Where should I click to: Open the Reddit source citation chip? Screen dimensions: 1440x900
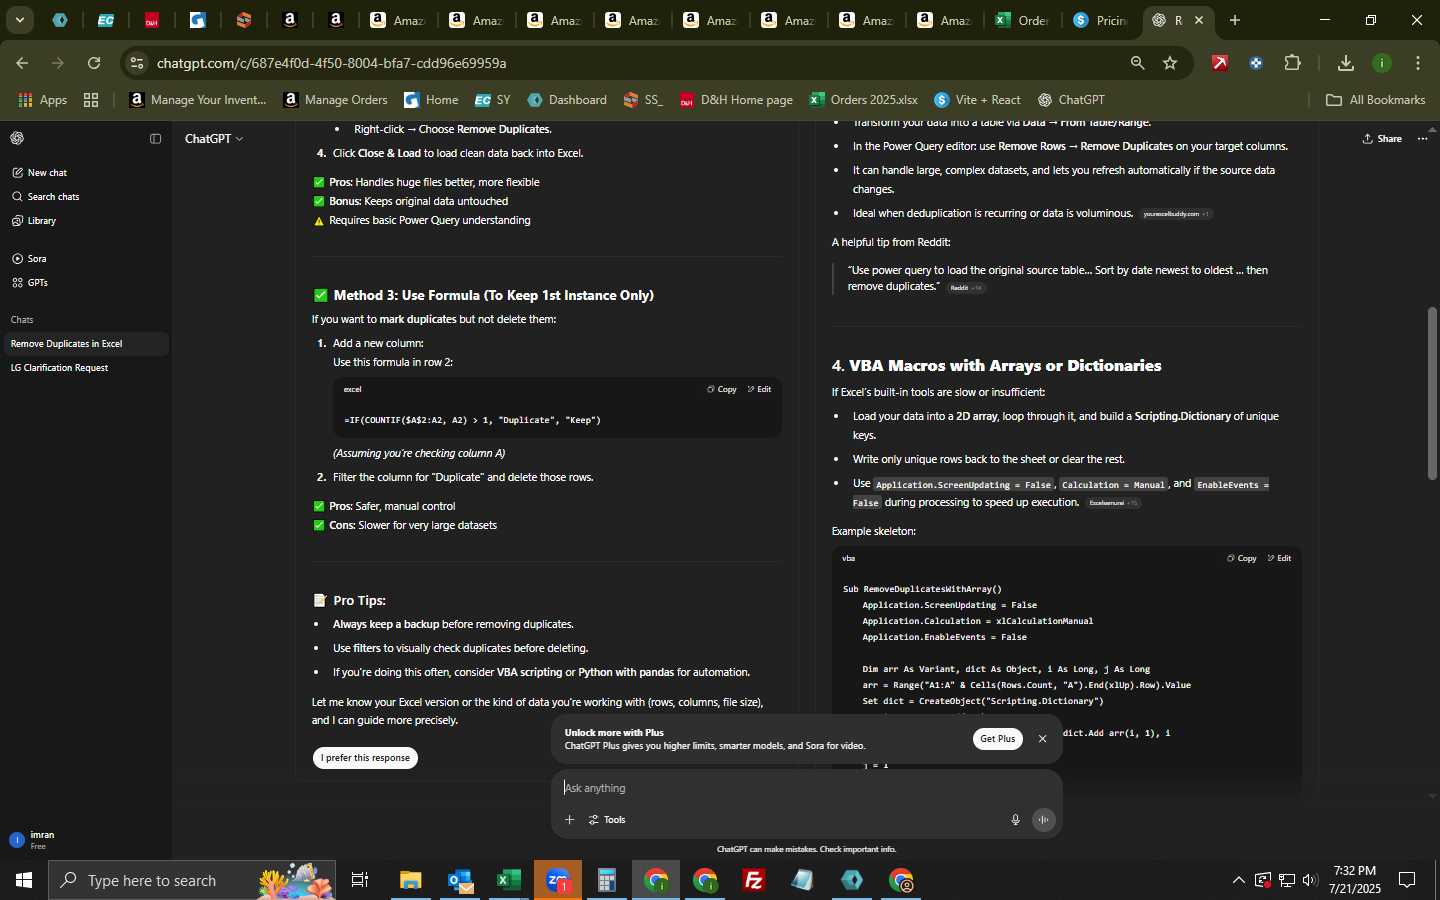click(x=966, y=288)
